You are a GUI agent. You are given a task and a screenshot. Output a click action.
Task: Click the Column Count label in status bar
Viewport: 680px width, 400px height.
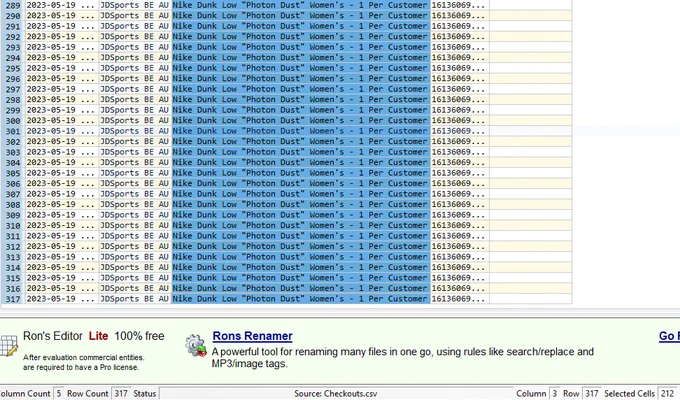click(25, 393)
